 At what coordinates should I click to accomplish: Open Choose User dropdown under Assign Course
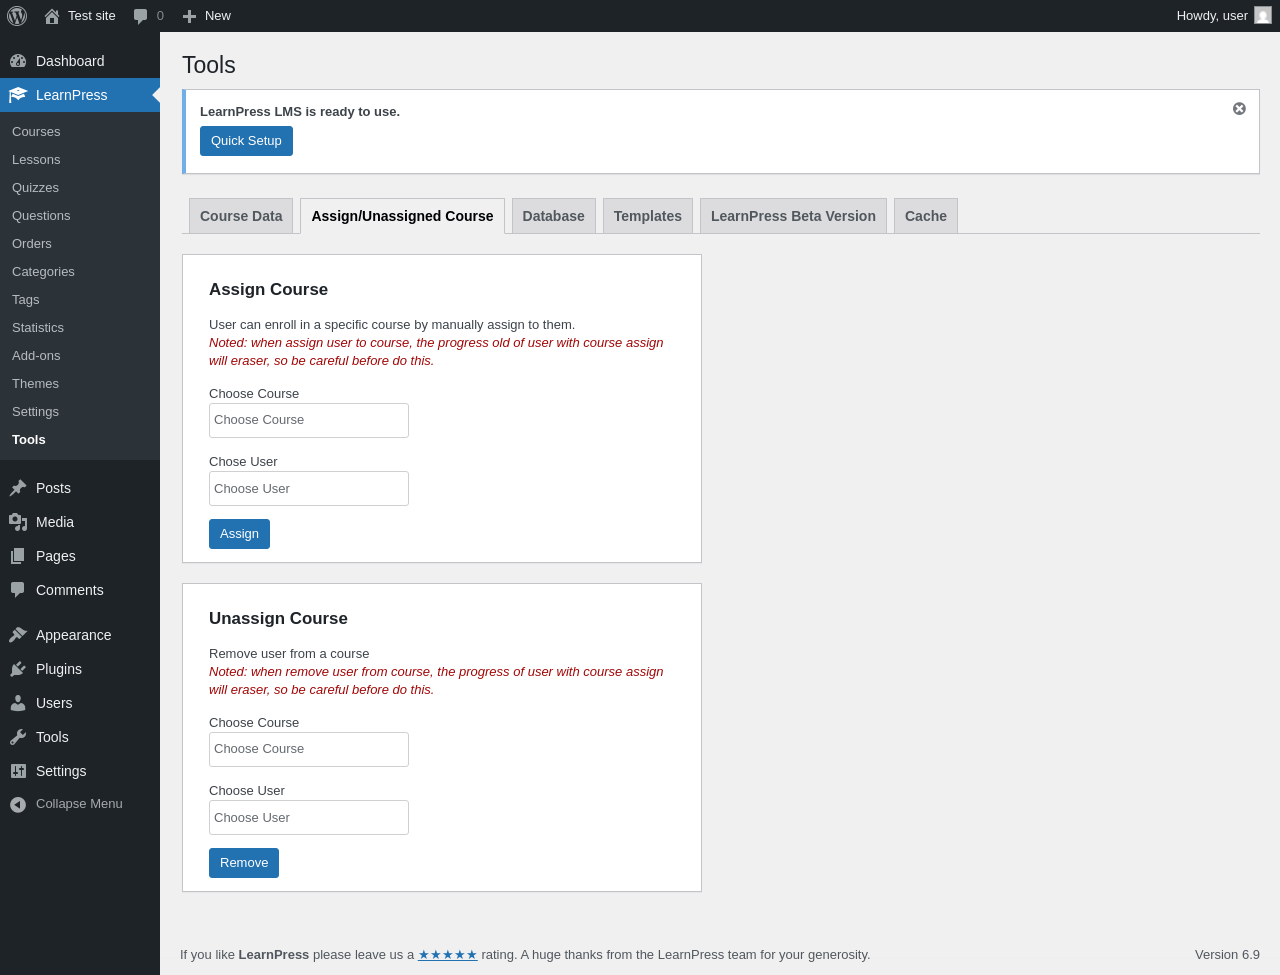309,489
